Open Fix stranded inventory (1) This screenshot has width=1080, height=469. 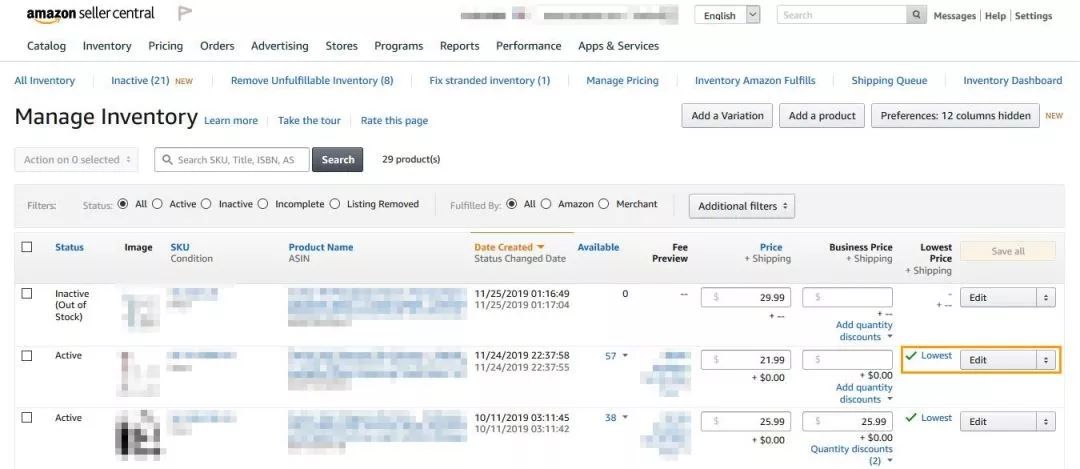(x=490, y=81)
